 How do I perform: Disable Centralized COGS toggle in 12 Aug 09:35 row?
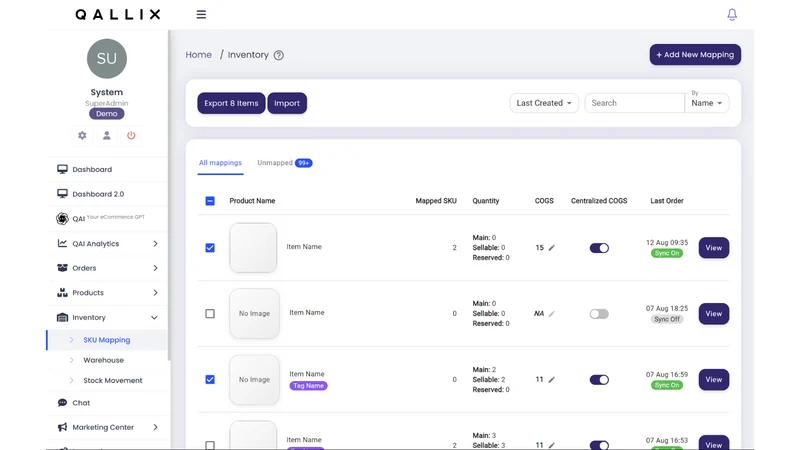[599, 248]
